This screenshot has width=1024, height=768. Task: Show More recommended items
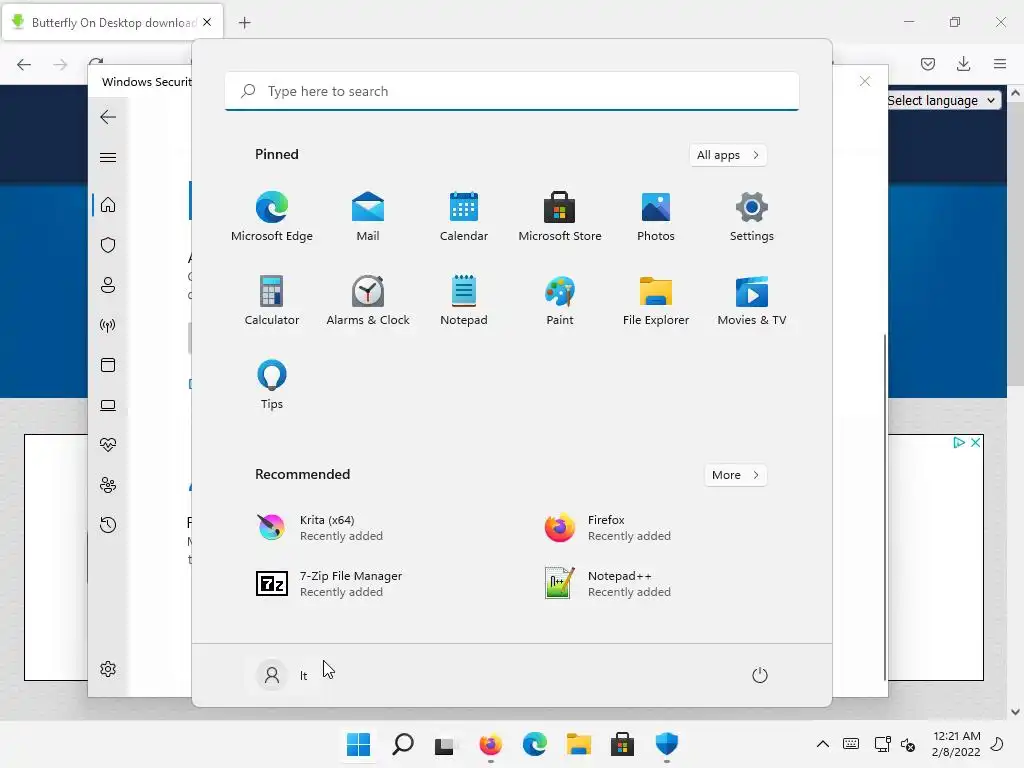coord(735,475)
